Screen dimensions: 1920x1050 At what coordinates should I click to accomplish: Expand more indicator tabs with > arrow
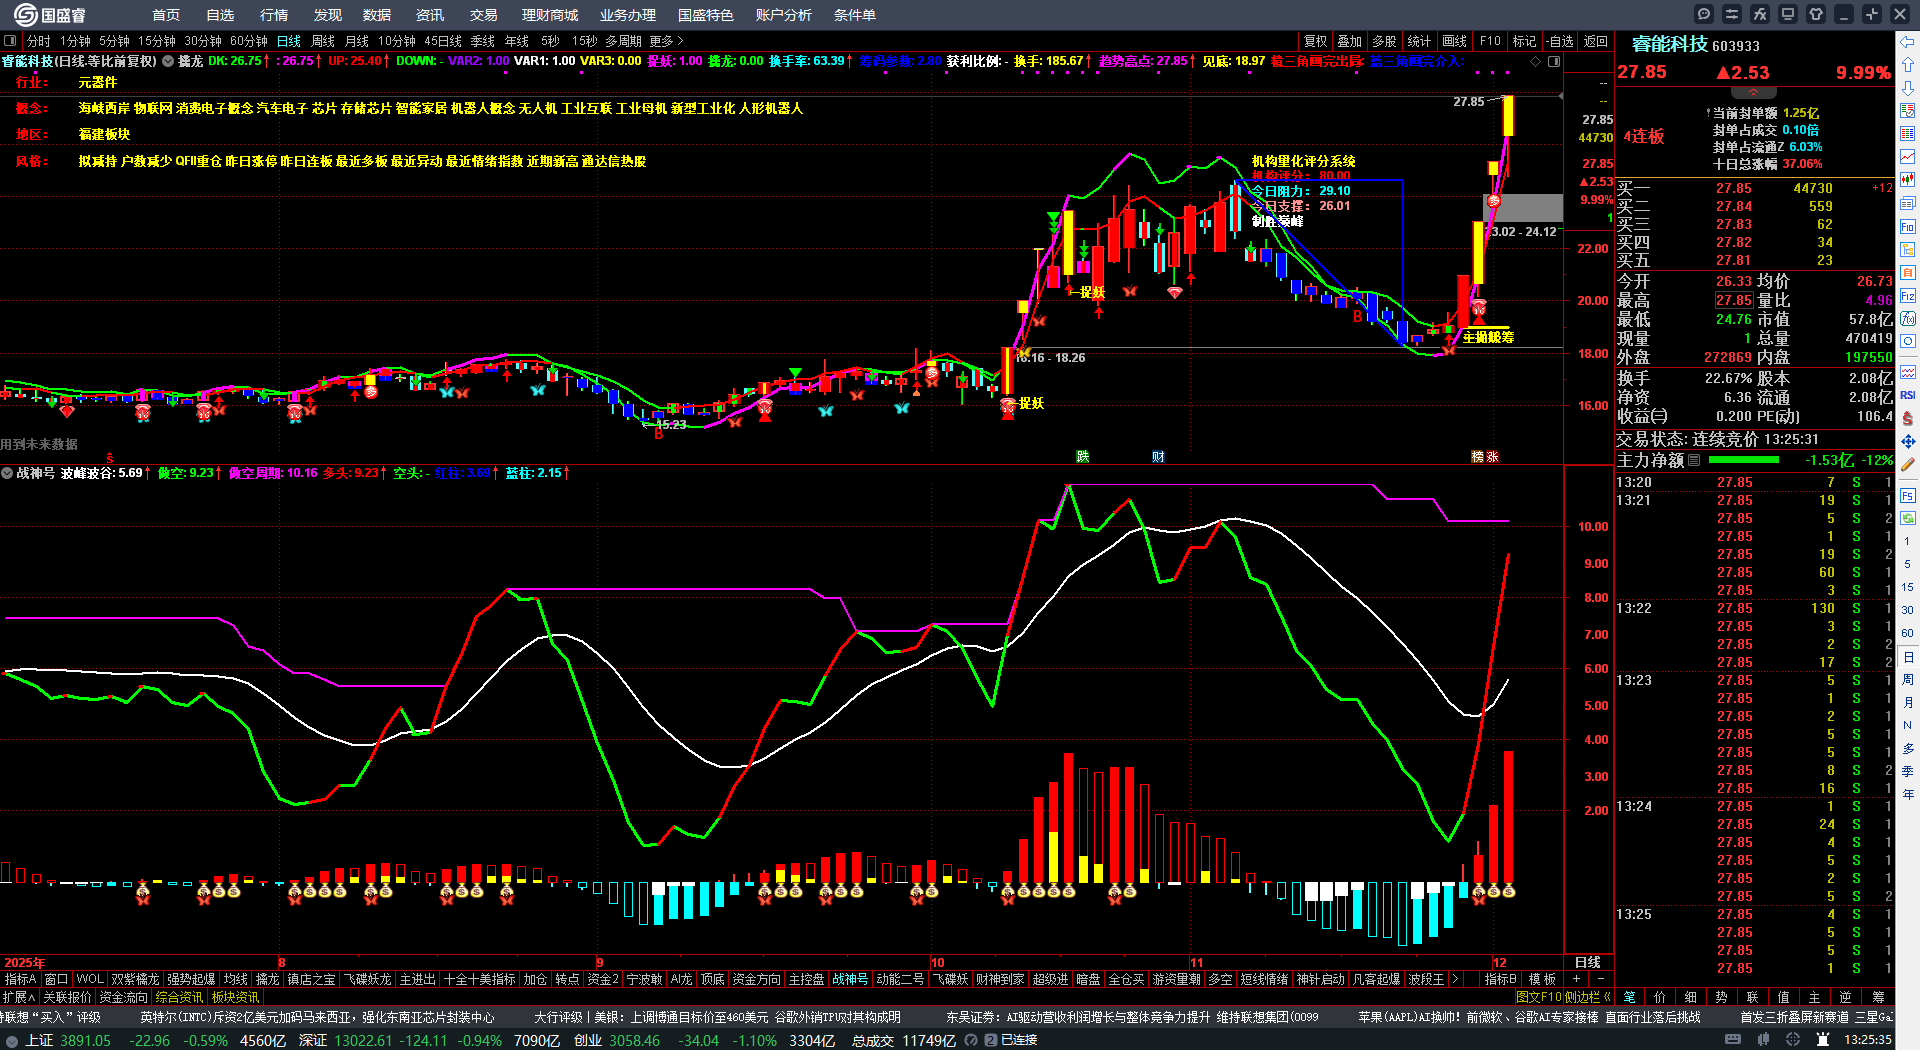[x=1454, y=979]
